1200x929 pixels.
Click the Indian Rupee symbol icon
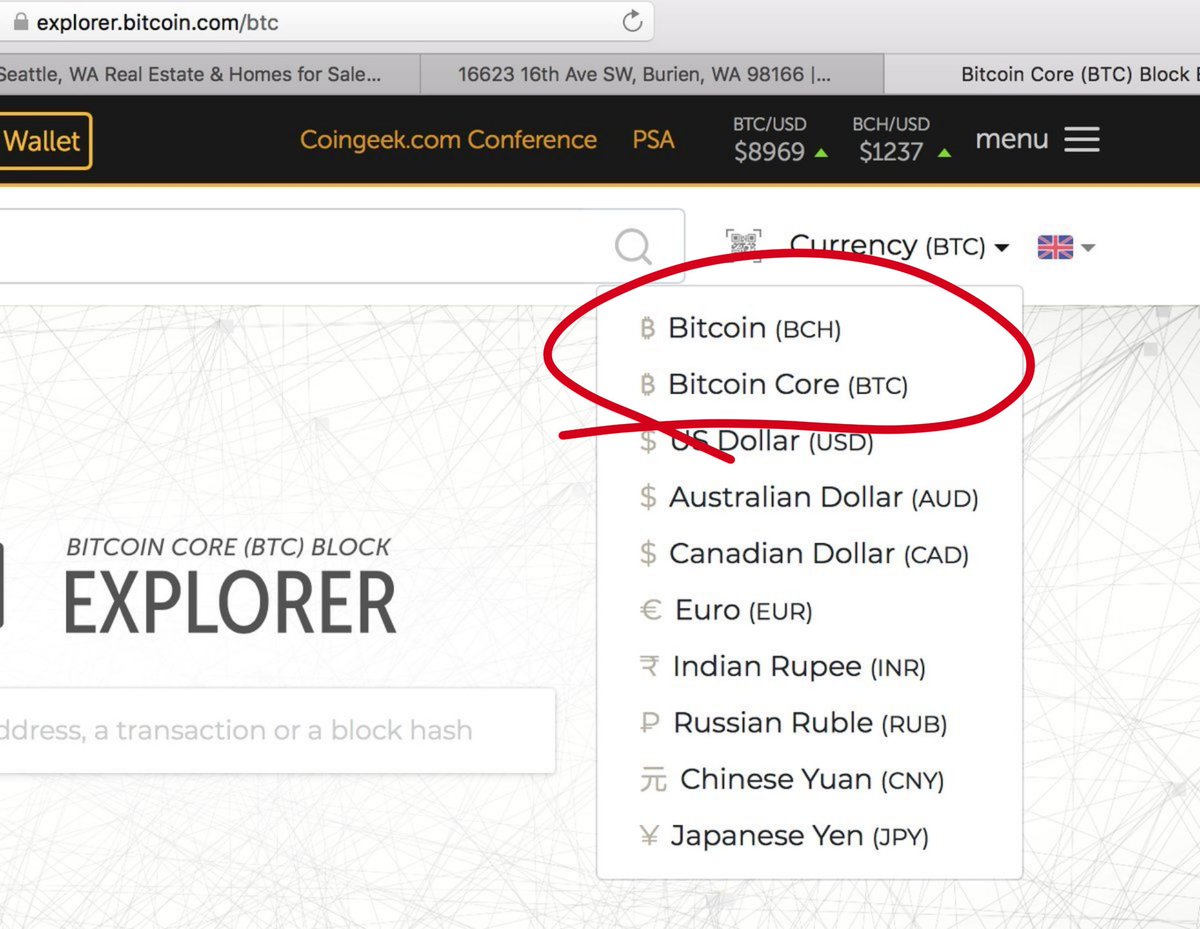coord(649,666)
